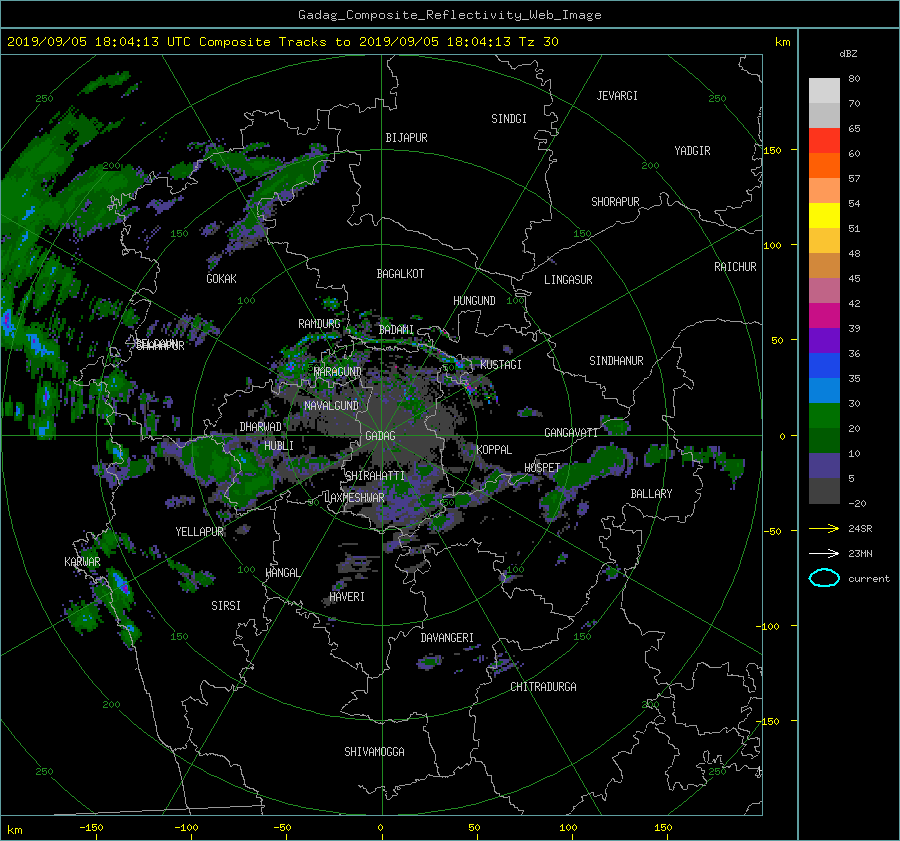Select the green 30 dBZ color swatch
Screen dimensions: 900x841
pyautogui.click(x=824, y=415)
